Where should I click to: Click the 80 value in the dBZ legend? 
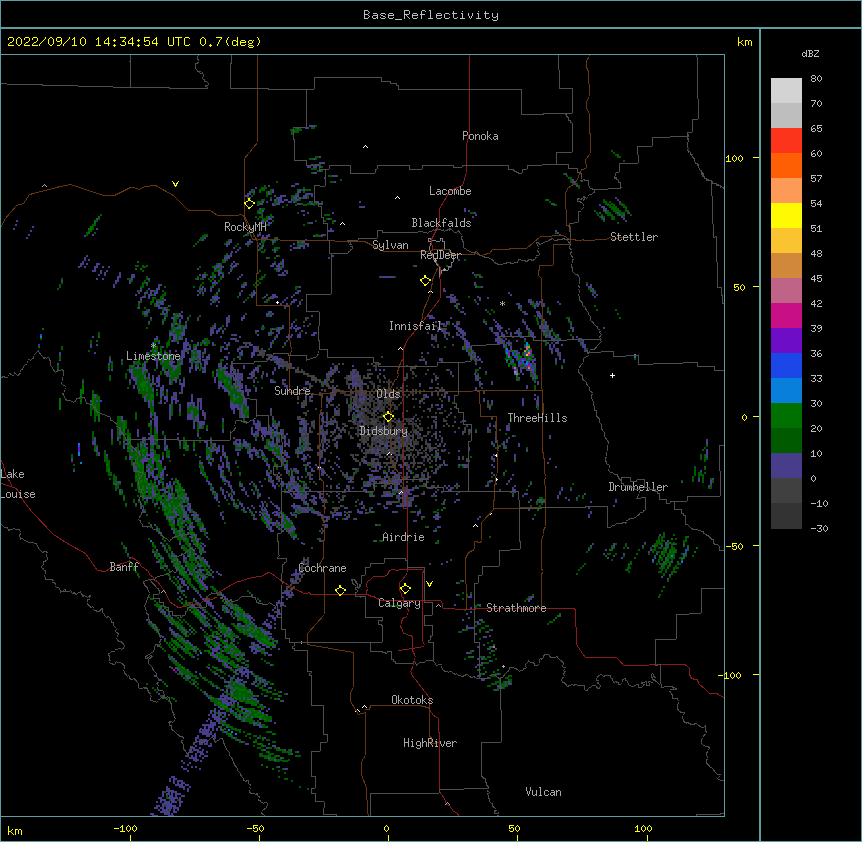(x=816, y=79)
